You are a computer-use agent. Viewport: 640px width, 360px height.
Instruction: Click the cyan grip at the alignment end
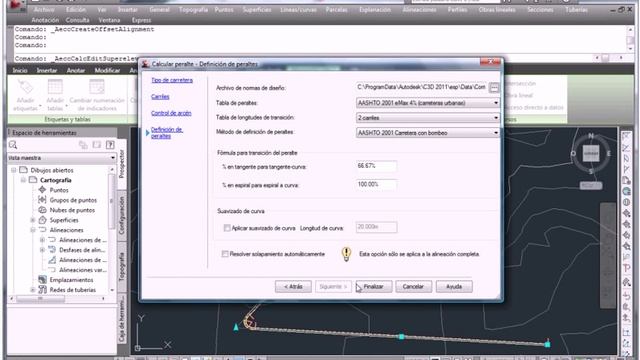coord(547,344)
